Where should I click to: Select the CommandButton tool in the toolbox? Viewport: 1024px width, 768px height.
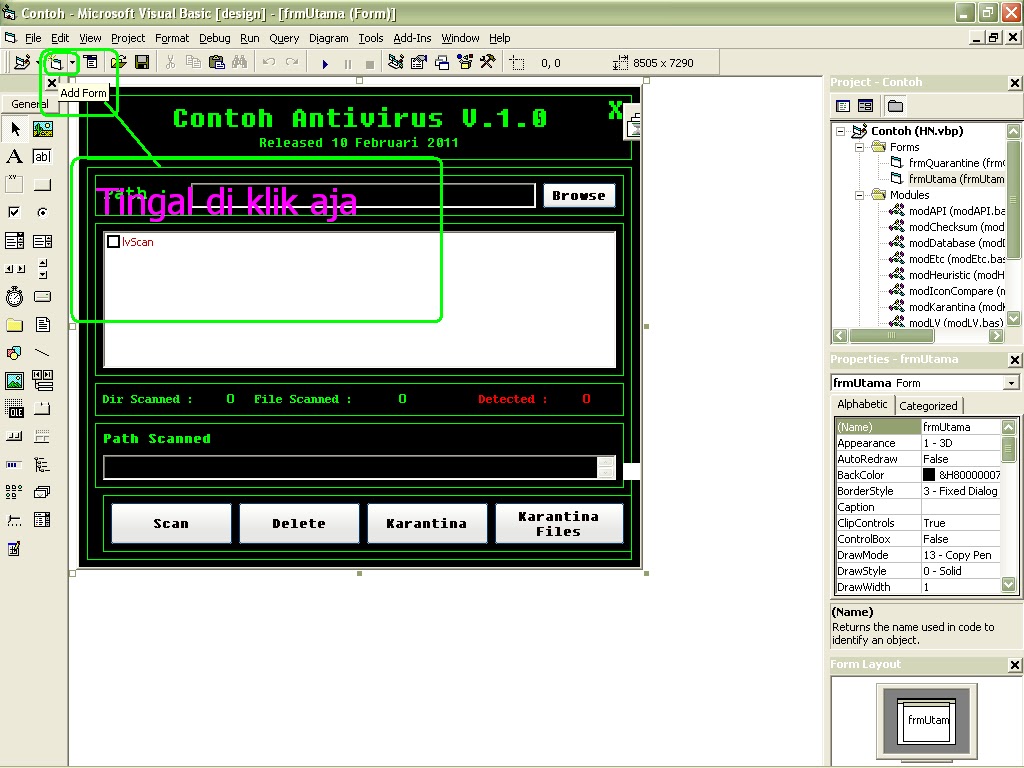tap(42, 185)
